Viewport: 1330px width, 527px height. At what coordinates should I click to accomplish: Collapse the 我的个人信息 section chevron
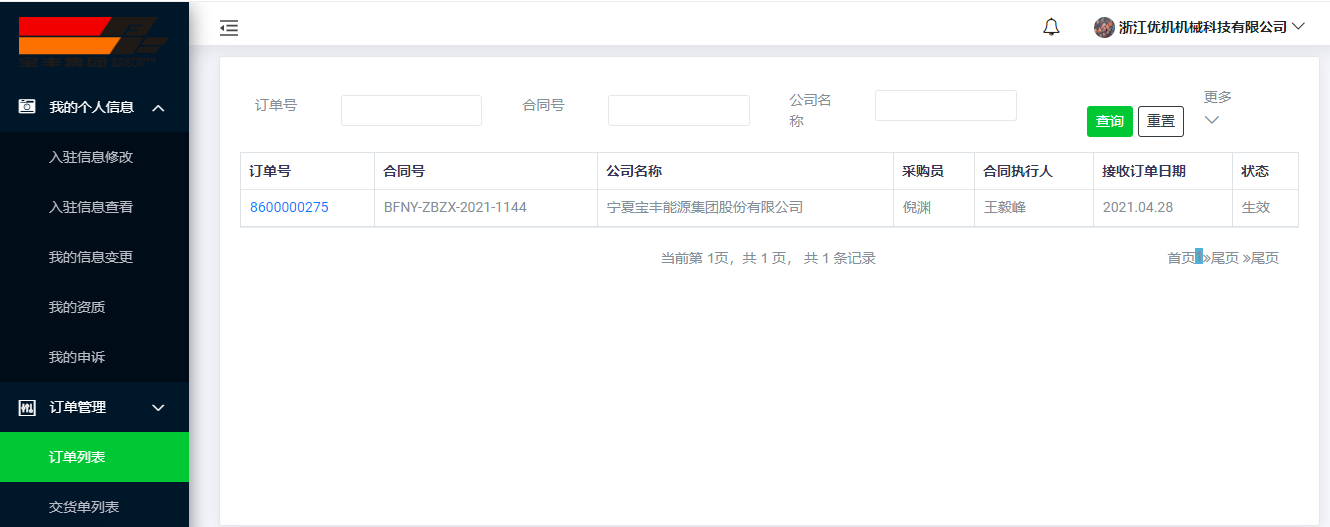(158, 107)
